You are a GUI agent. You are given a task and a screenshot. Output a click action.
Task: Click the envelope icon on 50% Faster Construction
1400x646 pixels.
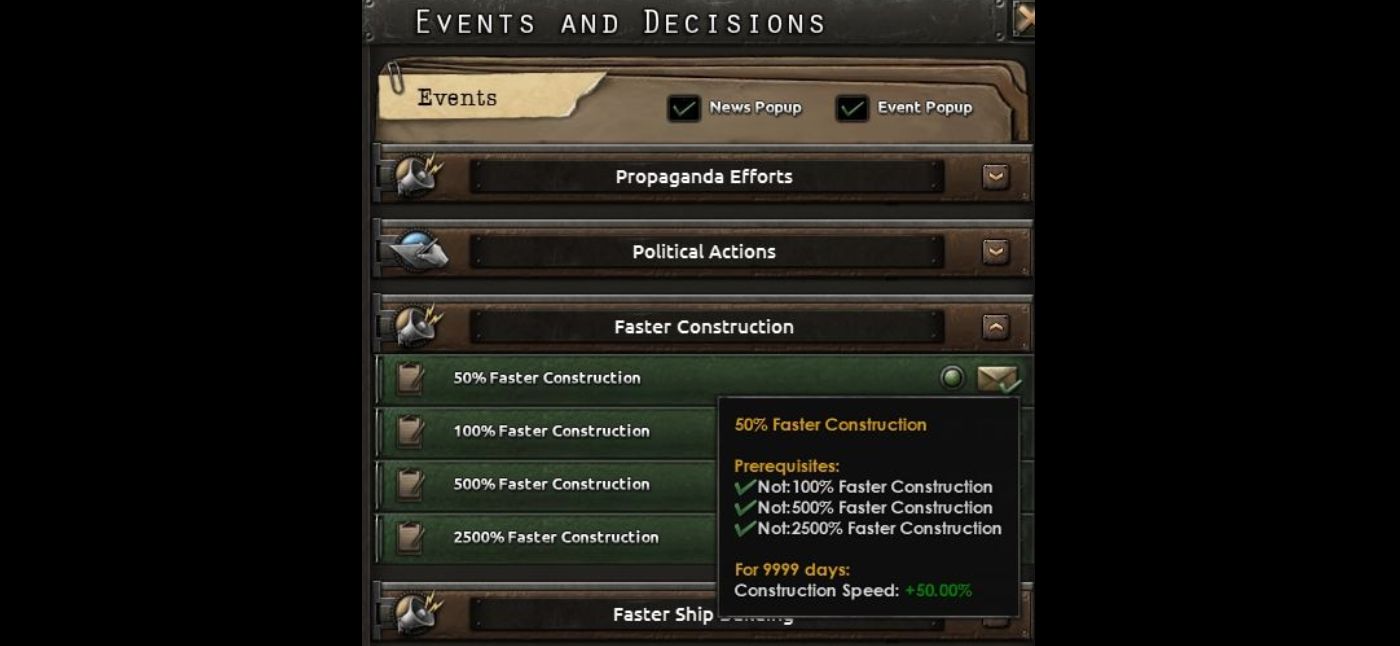(997, 378)
